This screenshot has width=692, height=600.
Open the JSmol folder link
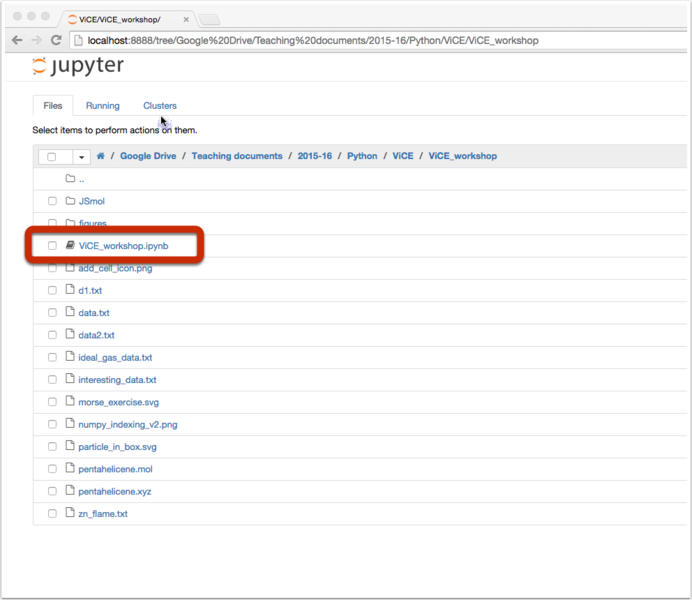click(91, 201)
